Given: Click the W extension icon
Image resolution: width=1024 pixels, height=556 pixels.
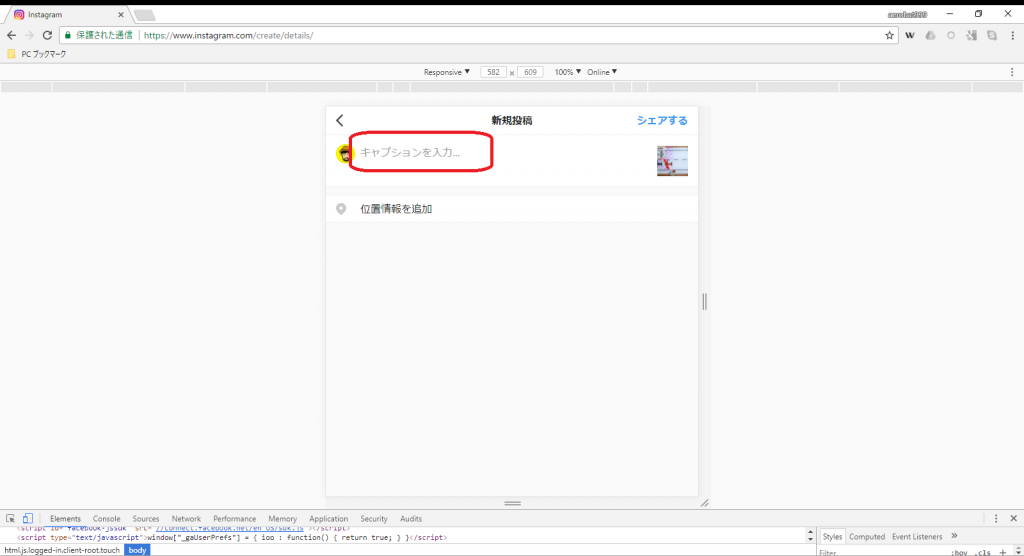Looking at the screenshot, I should (x=910, y=35).
